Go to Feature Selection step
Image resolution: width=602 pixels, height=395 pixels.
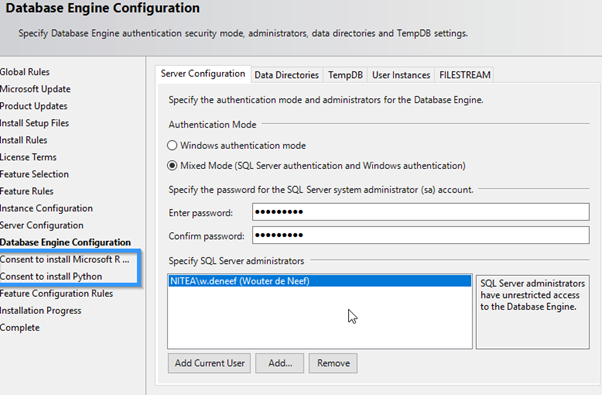35,174
